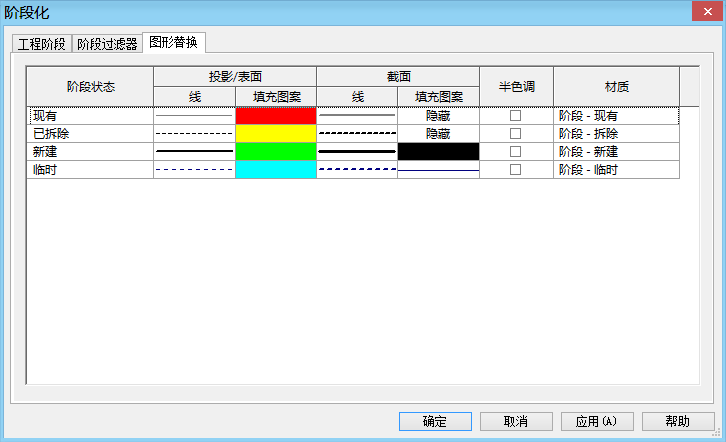Click 隐藏 cut fill cell for 已拆除

[x=438, y=133]
